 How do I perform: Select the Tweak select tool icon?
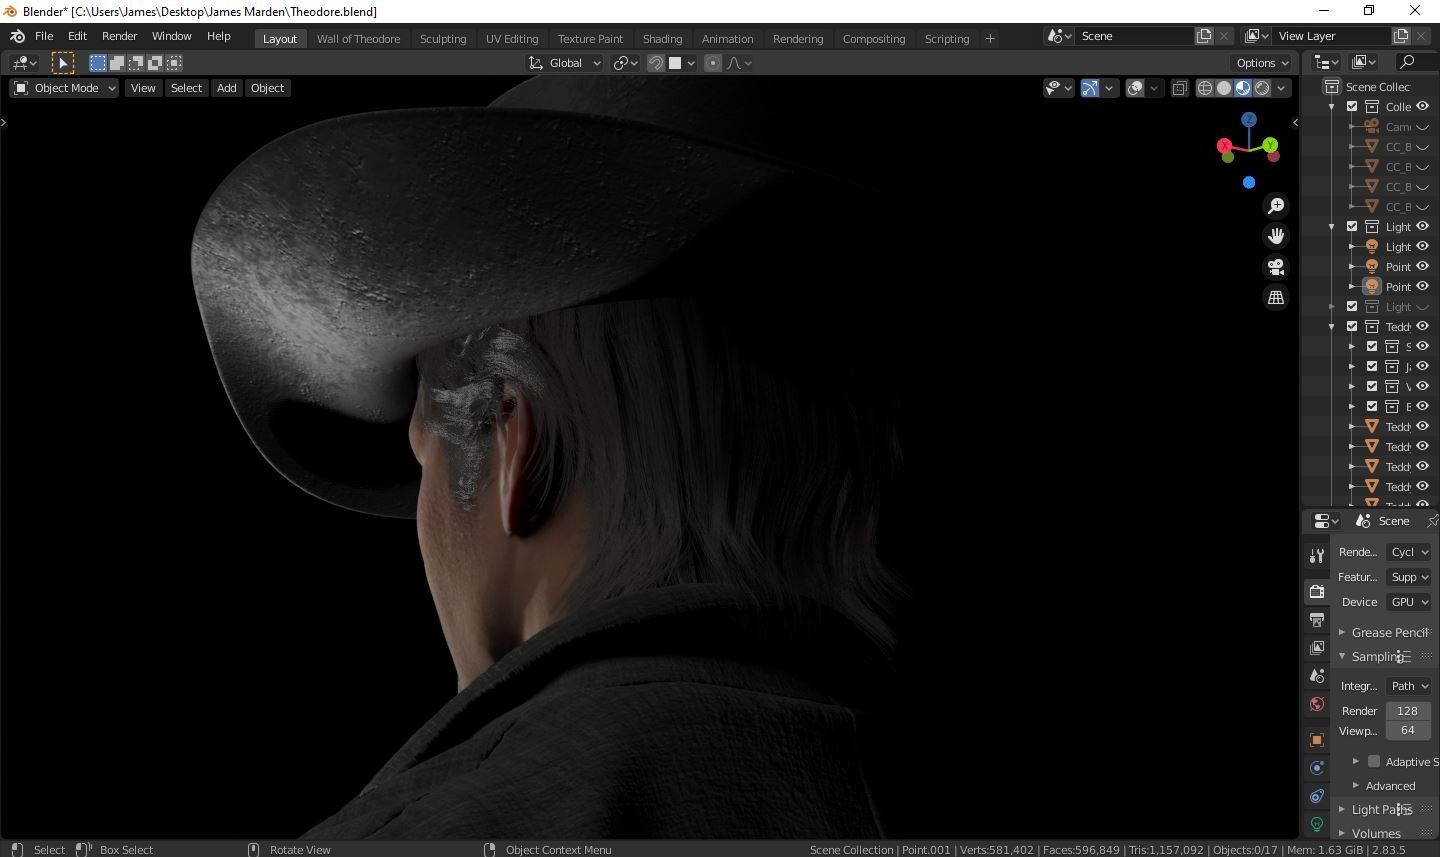tap(63, 63)
